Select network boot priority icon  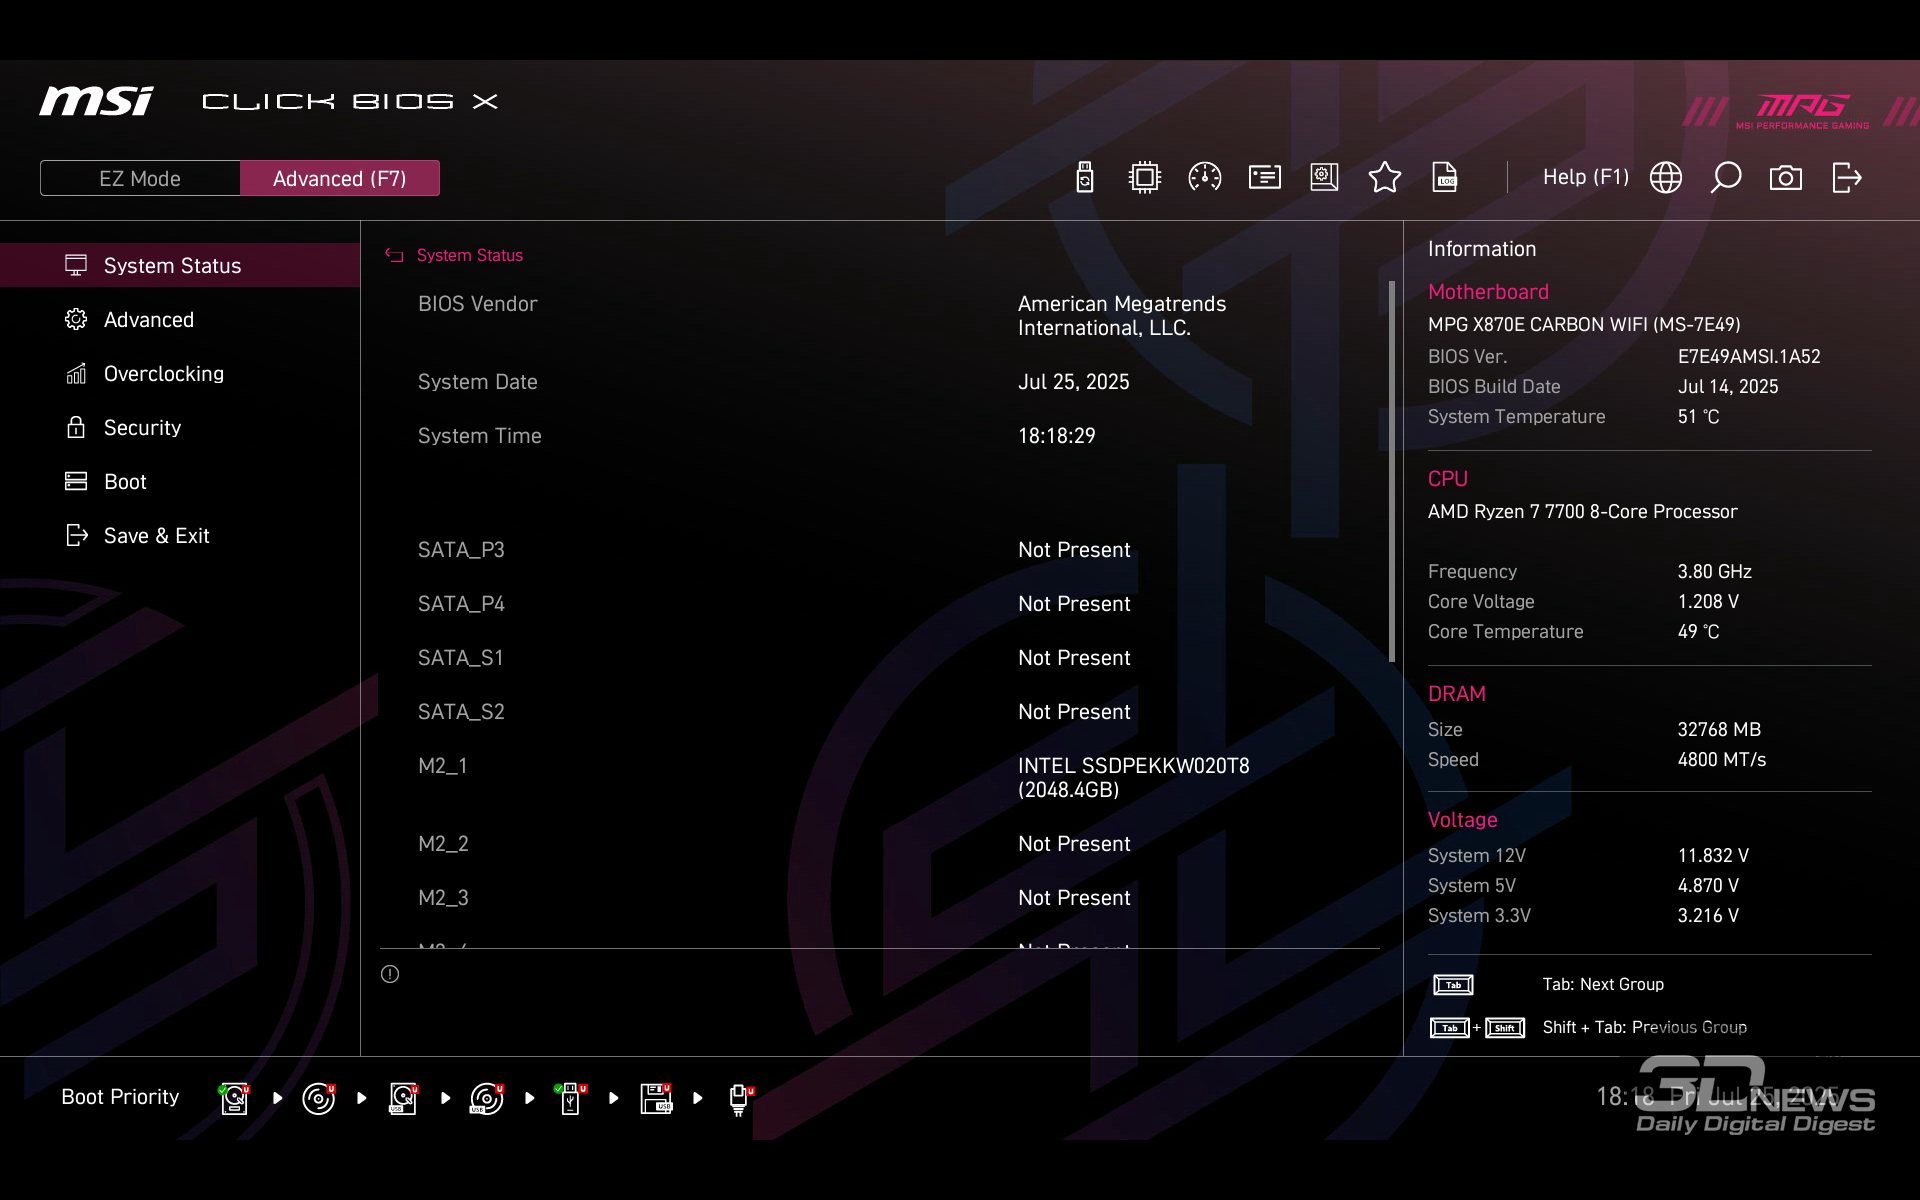pyautogui.click(x=740, y=1099)
